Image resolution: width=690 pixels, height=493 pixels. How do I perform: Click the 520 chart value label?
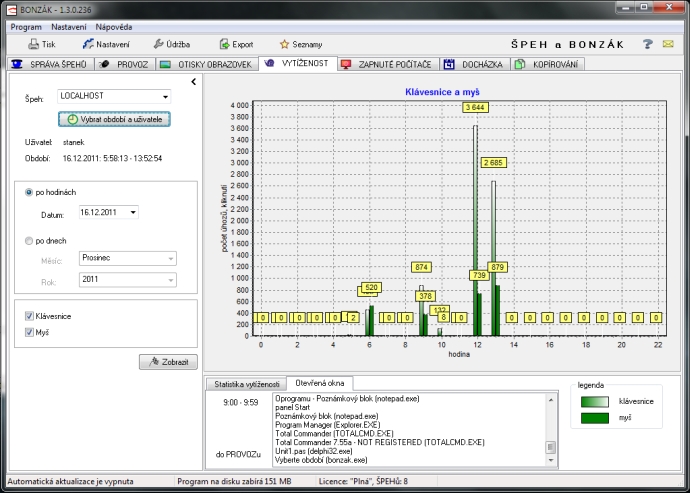point(371,287)
